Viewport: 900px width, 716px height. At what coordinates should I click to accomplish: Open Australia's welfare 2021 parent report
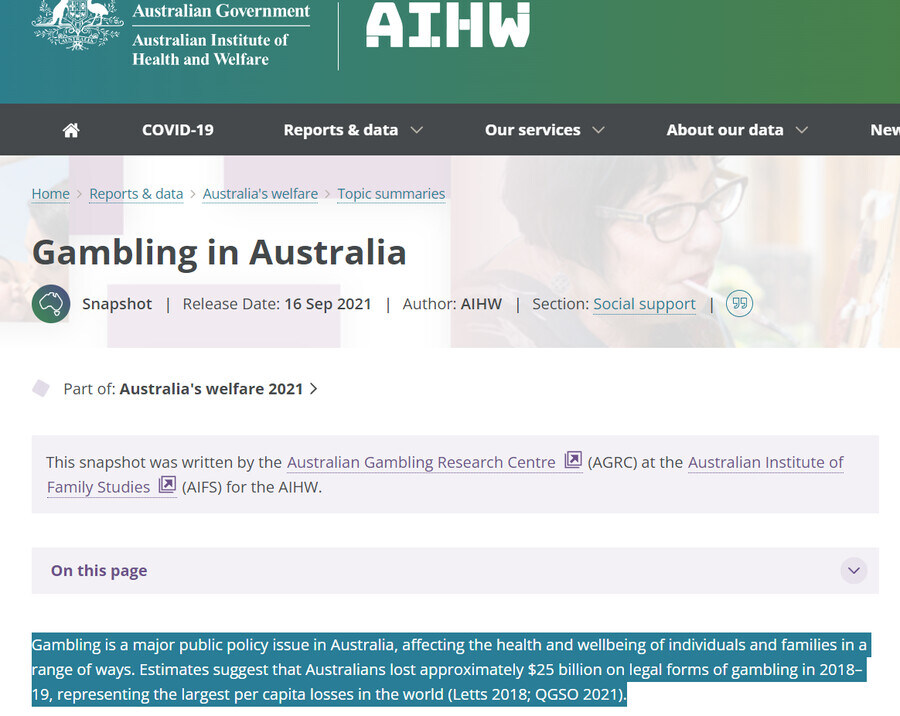(211, 389)
